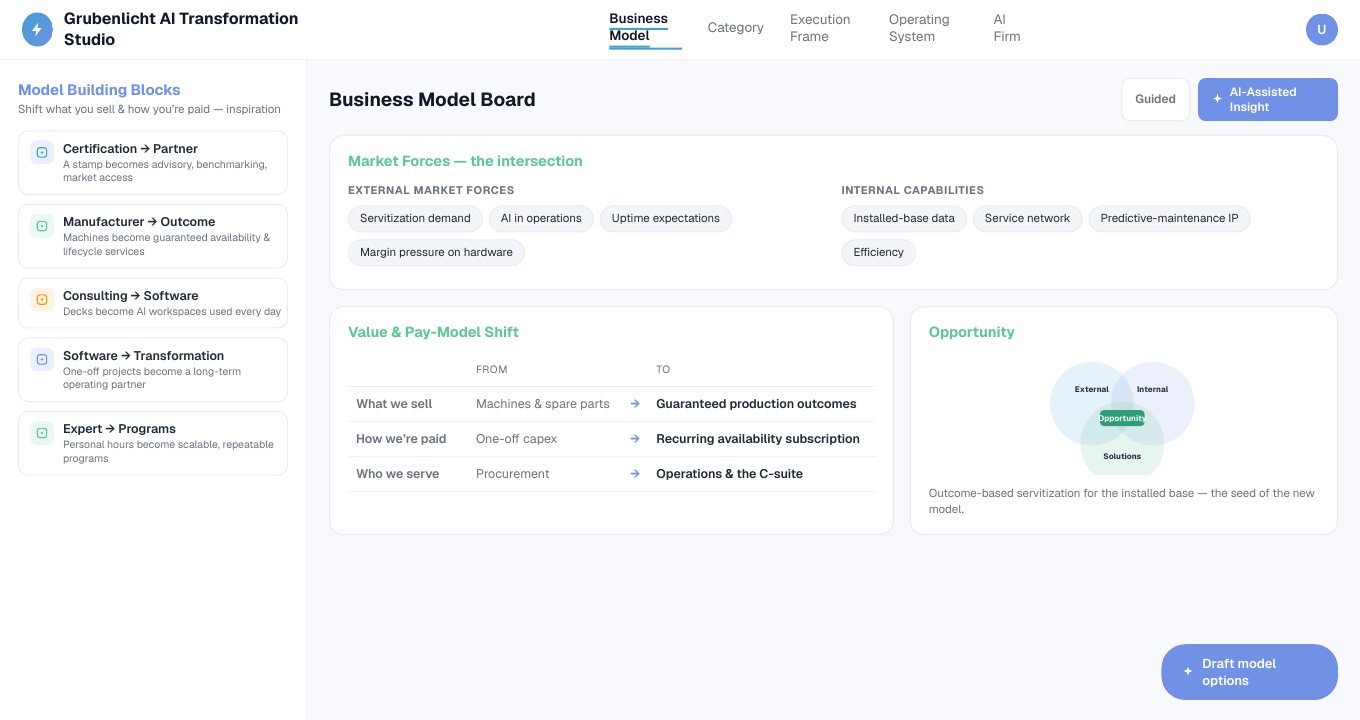The image size is (1360, 720).
Task: Open the Business Model tab
Action: pos(645,28)
